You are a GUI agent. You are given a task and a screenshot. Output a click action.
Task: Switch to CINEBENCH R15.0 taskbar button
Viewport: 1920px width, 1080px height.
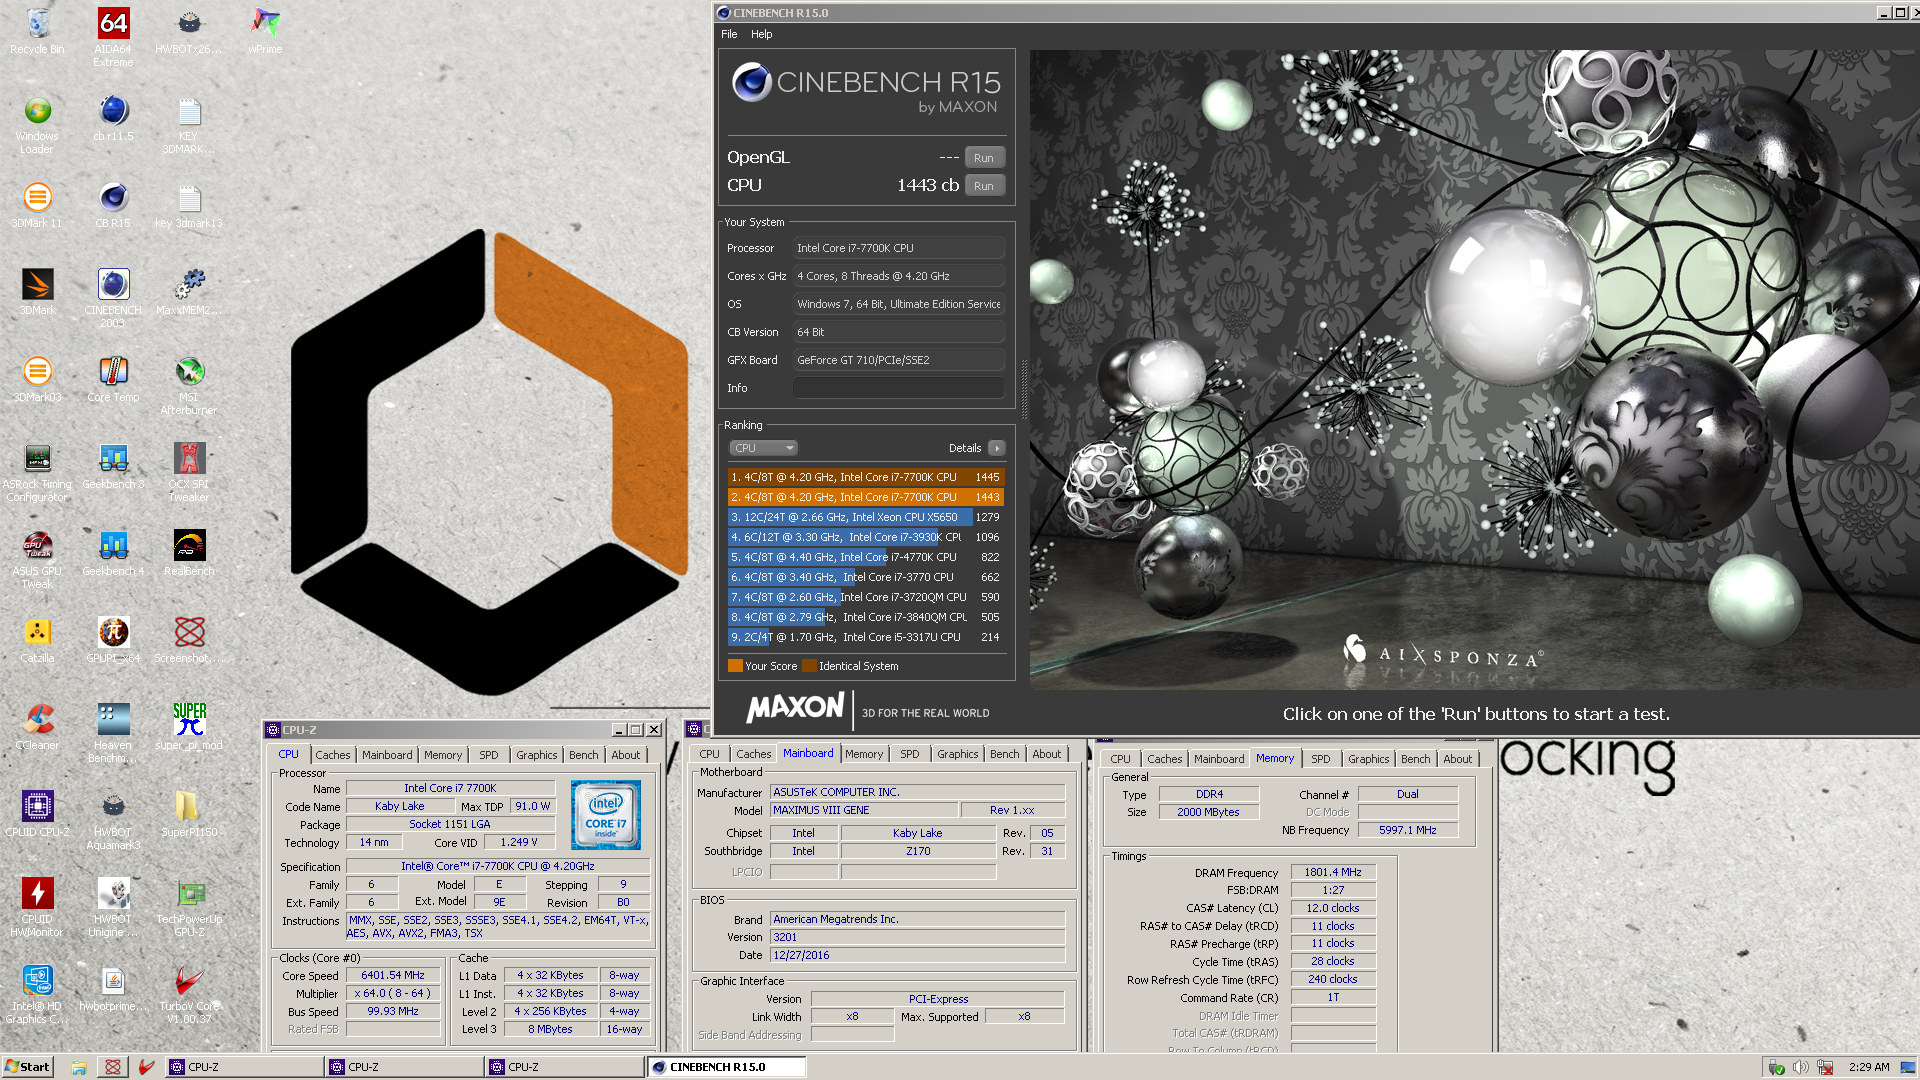(727, 1067)
